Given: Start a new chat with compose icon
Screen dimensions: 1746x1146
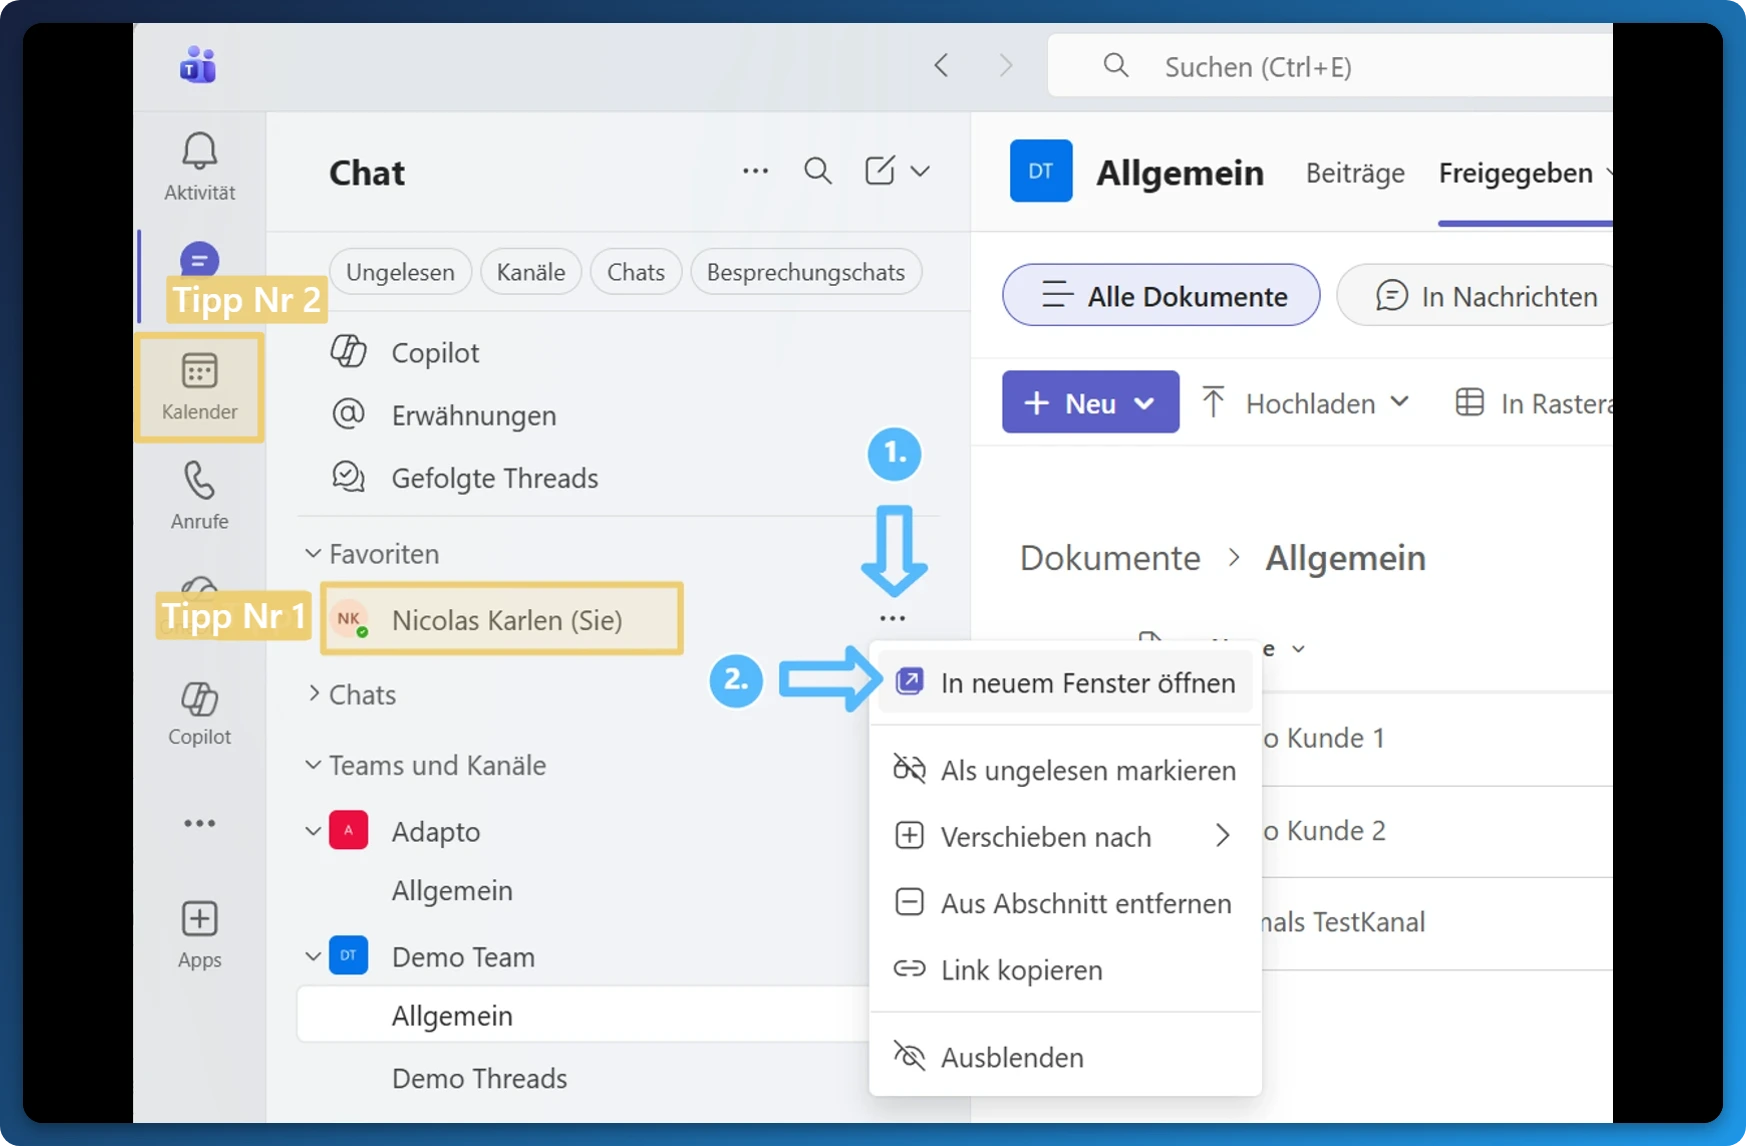Looking at the screenshot, I should tap(880, 171).
